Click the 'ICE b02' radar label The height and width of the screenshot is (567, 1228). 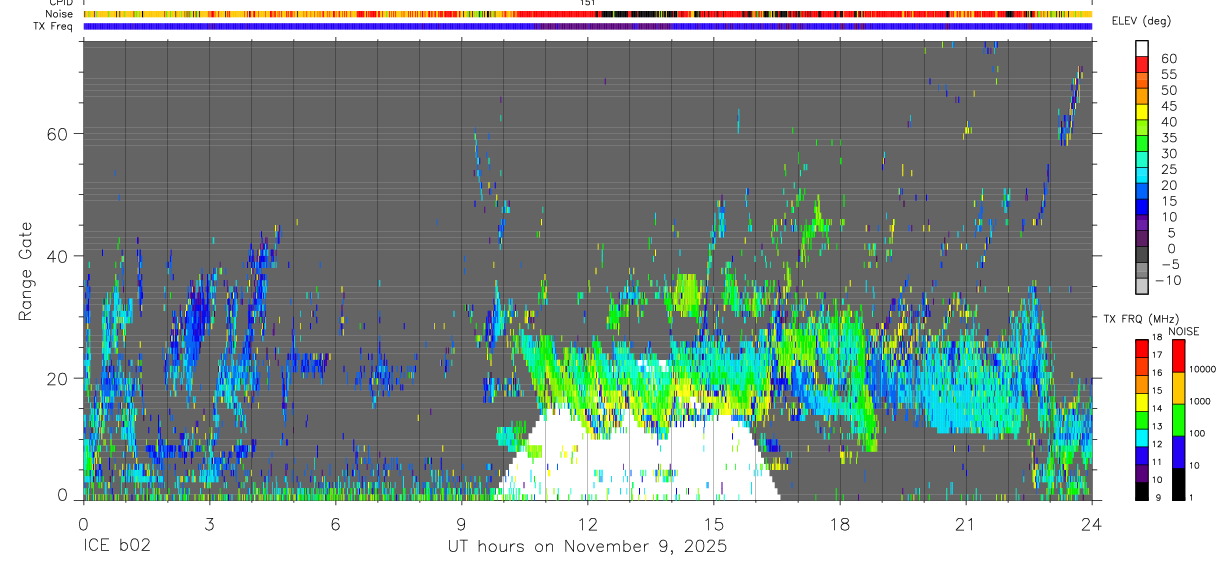[117, 547]
